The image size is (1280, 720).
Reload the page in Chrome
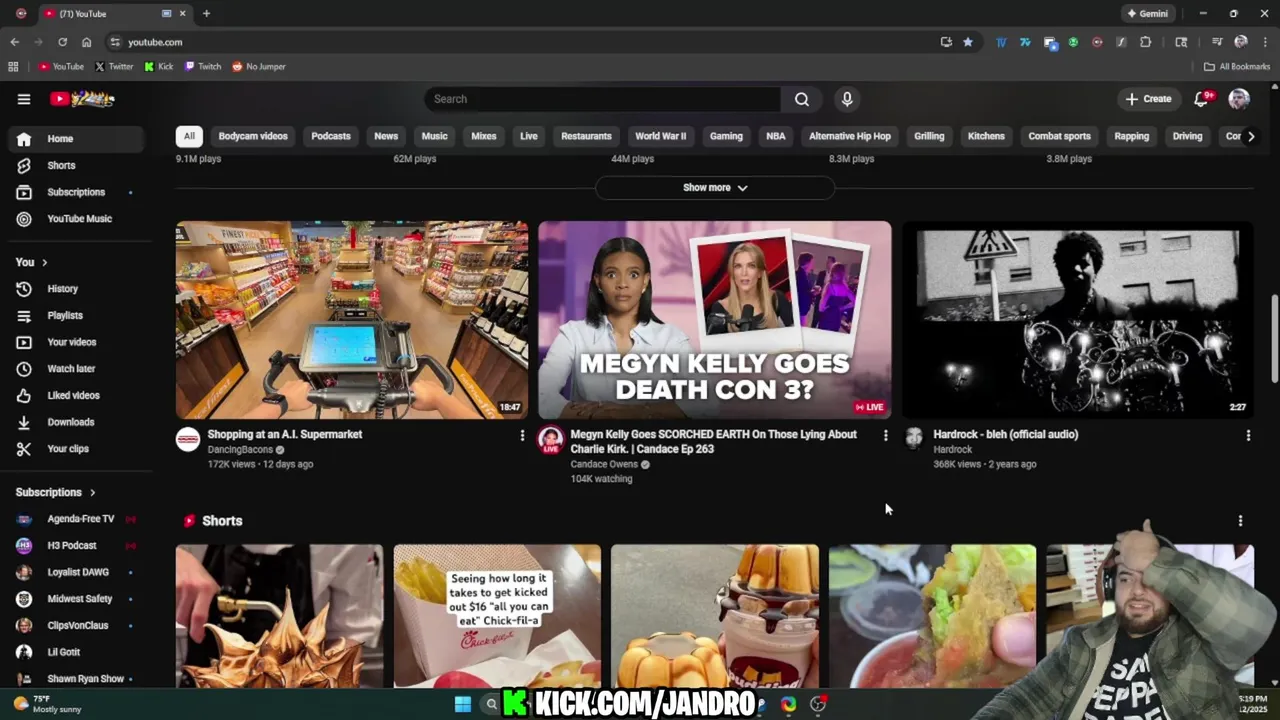(62, 42)
